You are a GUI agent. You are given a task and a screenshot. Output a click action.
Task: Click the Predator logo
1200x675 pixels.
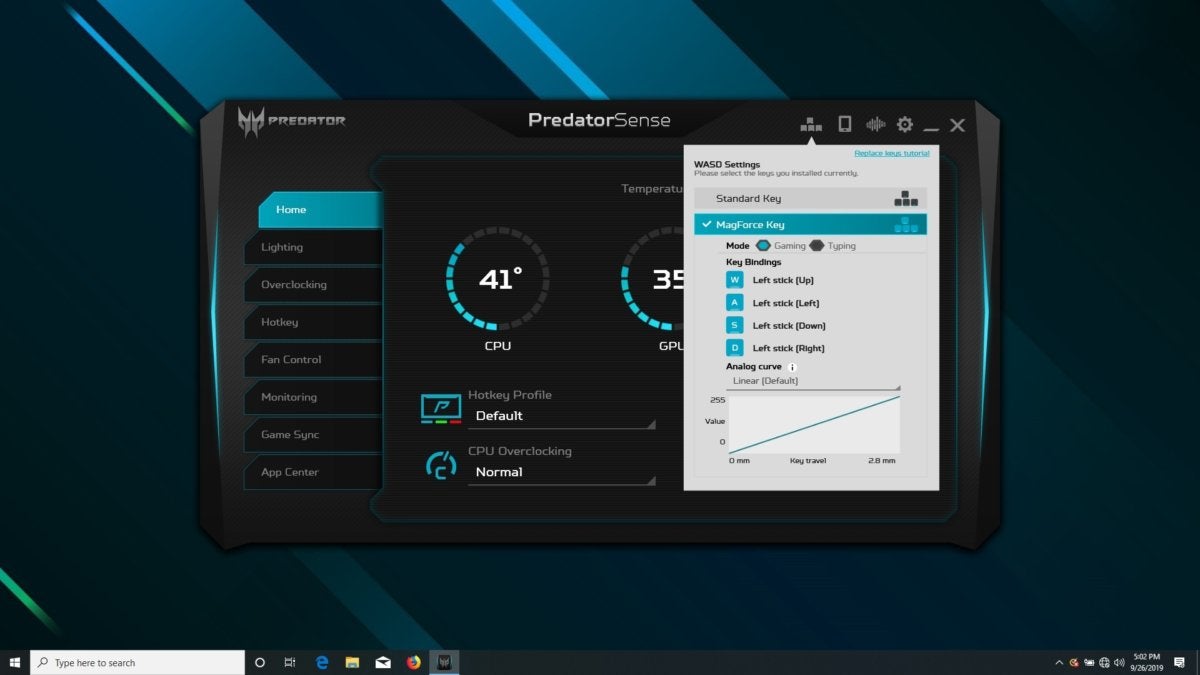coord(292,121)
